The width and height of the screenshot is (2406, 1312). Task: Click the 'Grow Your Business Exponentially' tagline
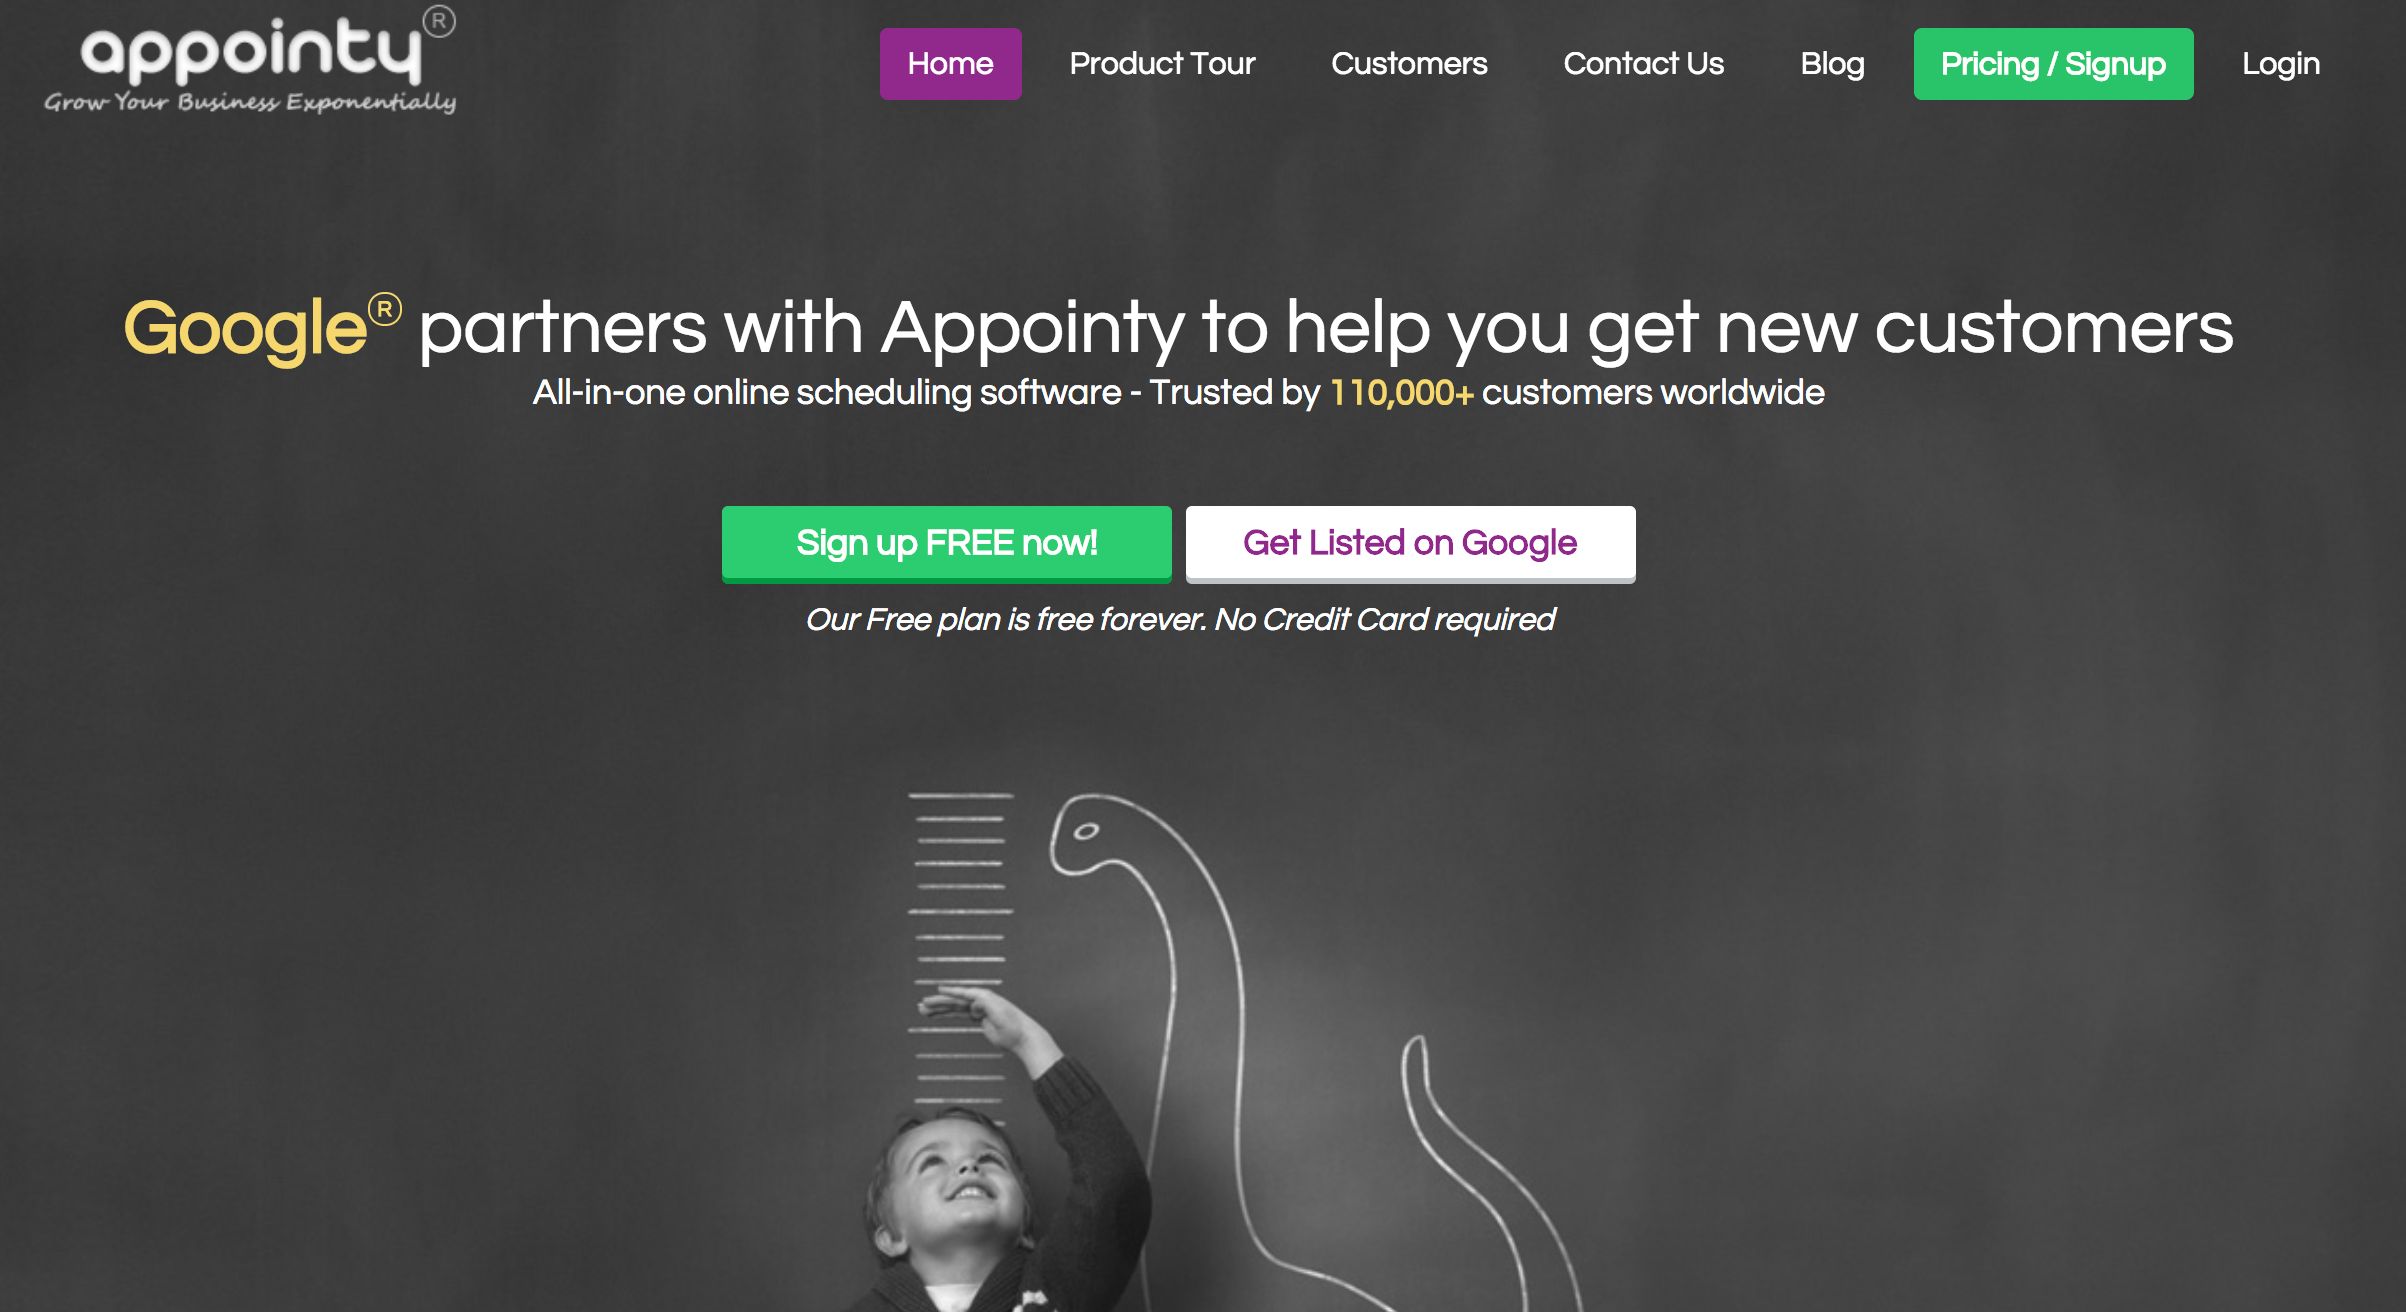tap(250, 102)
